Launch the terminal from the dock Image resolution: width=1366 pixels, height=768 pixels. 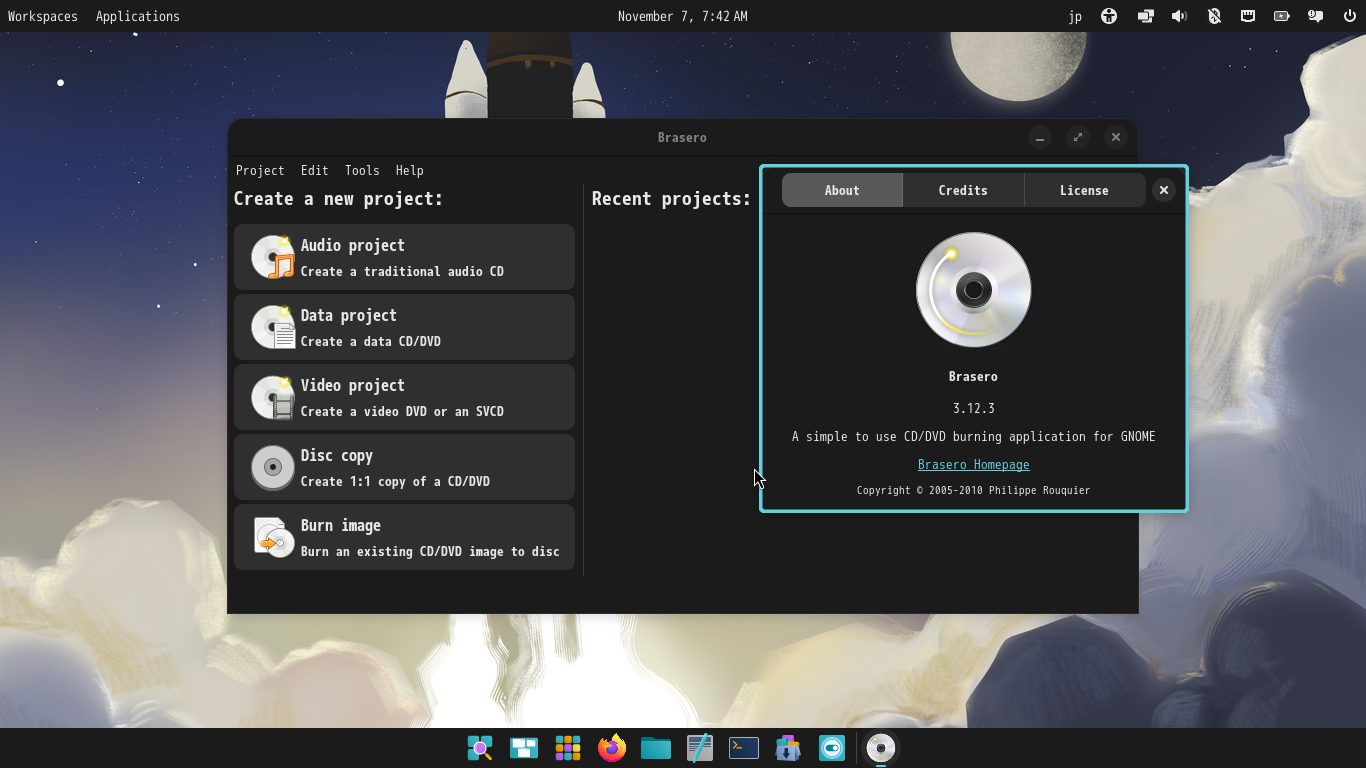click(x=743, y=748)
